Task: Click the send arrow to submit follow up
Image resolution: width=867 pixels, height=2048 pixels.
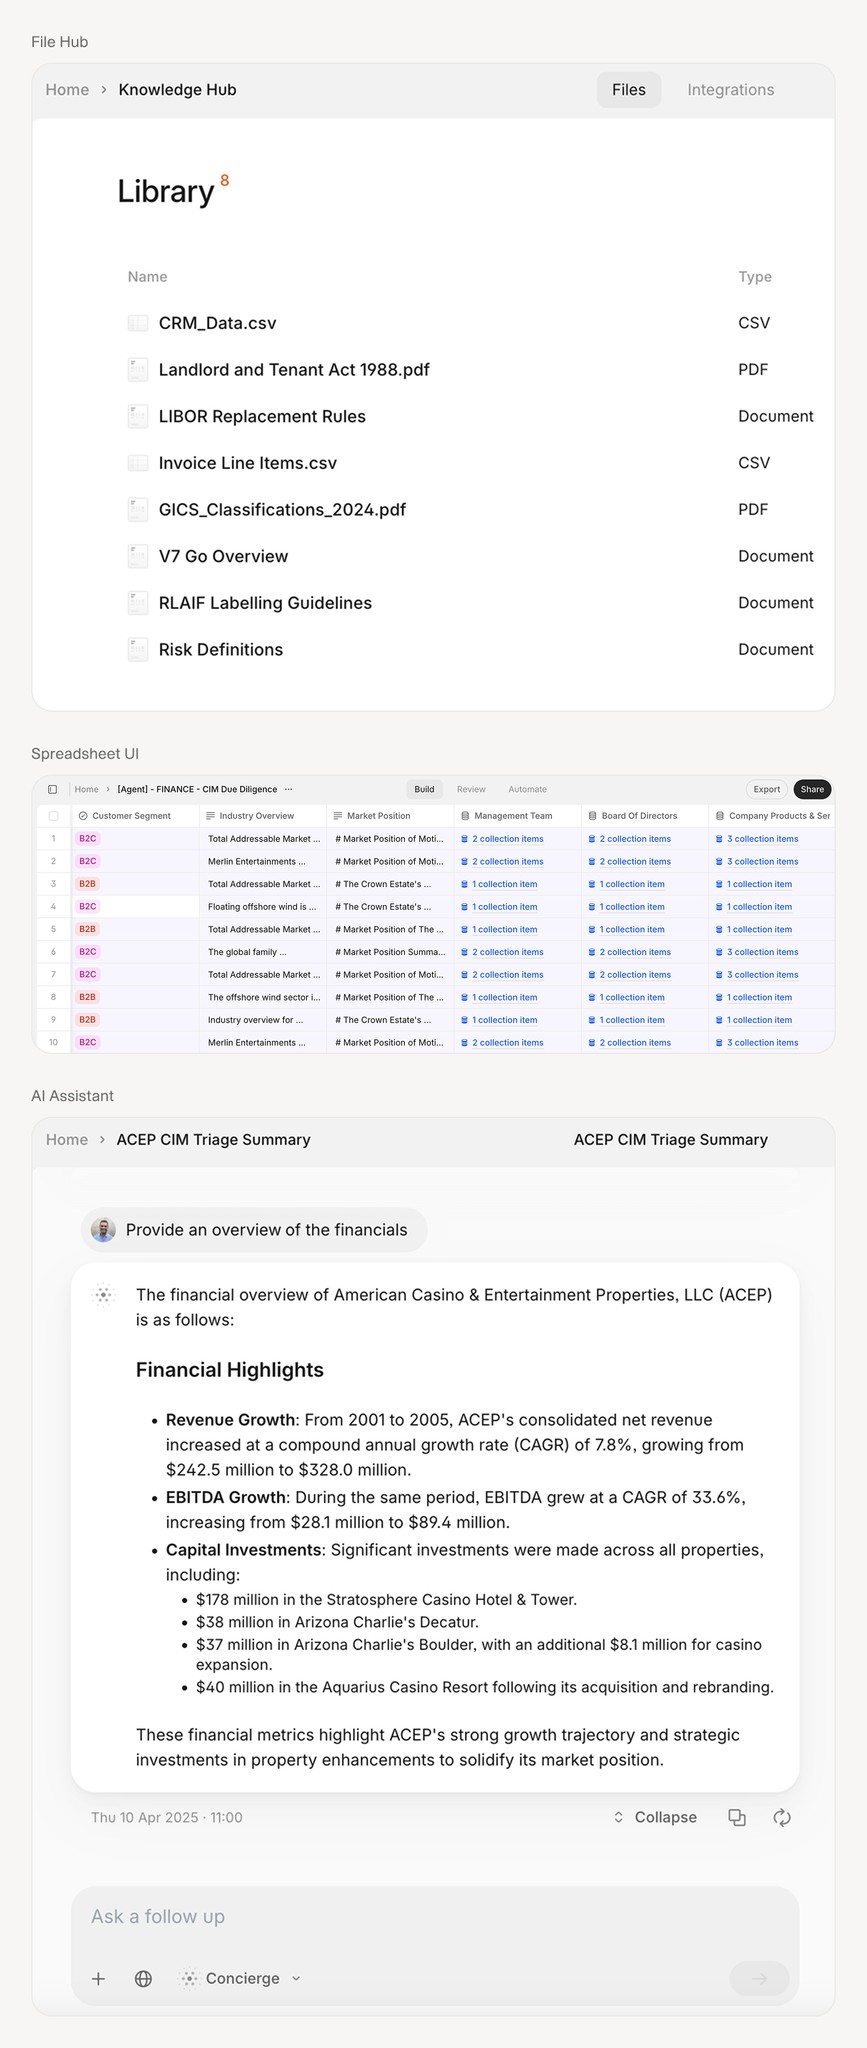Action: click(x=758, y=1978)
